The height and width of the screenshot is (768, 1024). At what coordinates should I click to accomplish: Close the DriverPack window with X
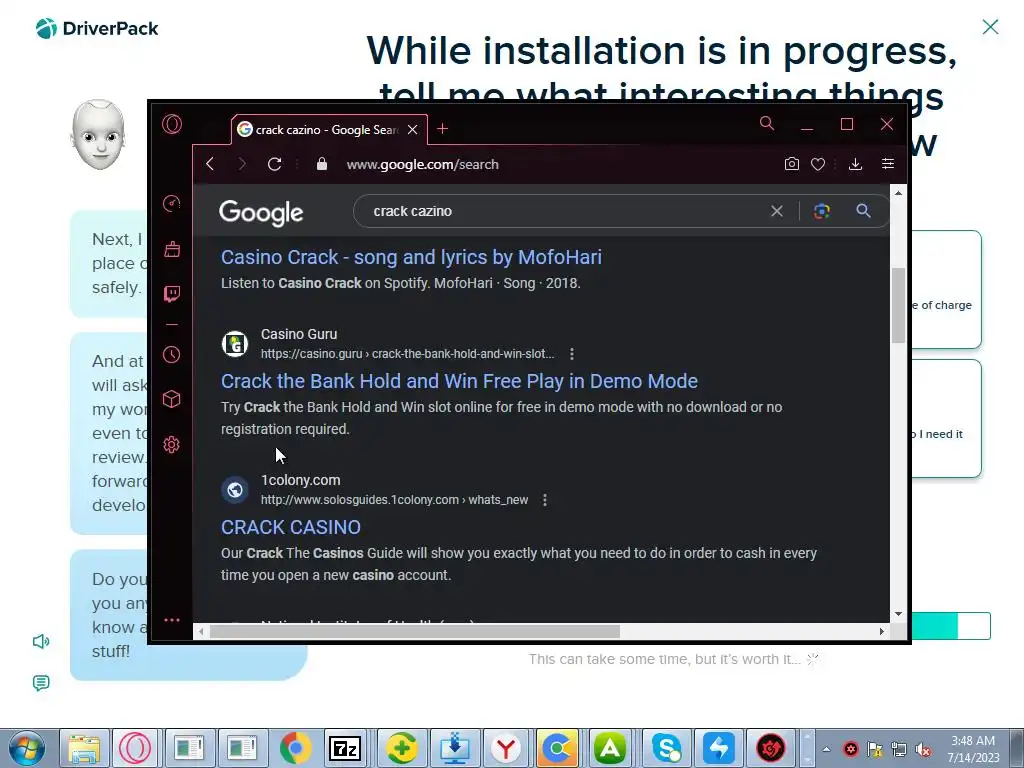pyautogui.click(x=991, y=27)
